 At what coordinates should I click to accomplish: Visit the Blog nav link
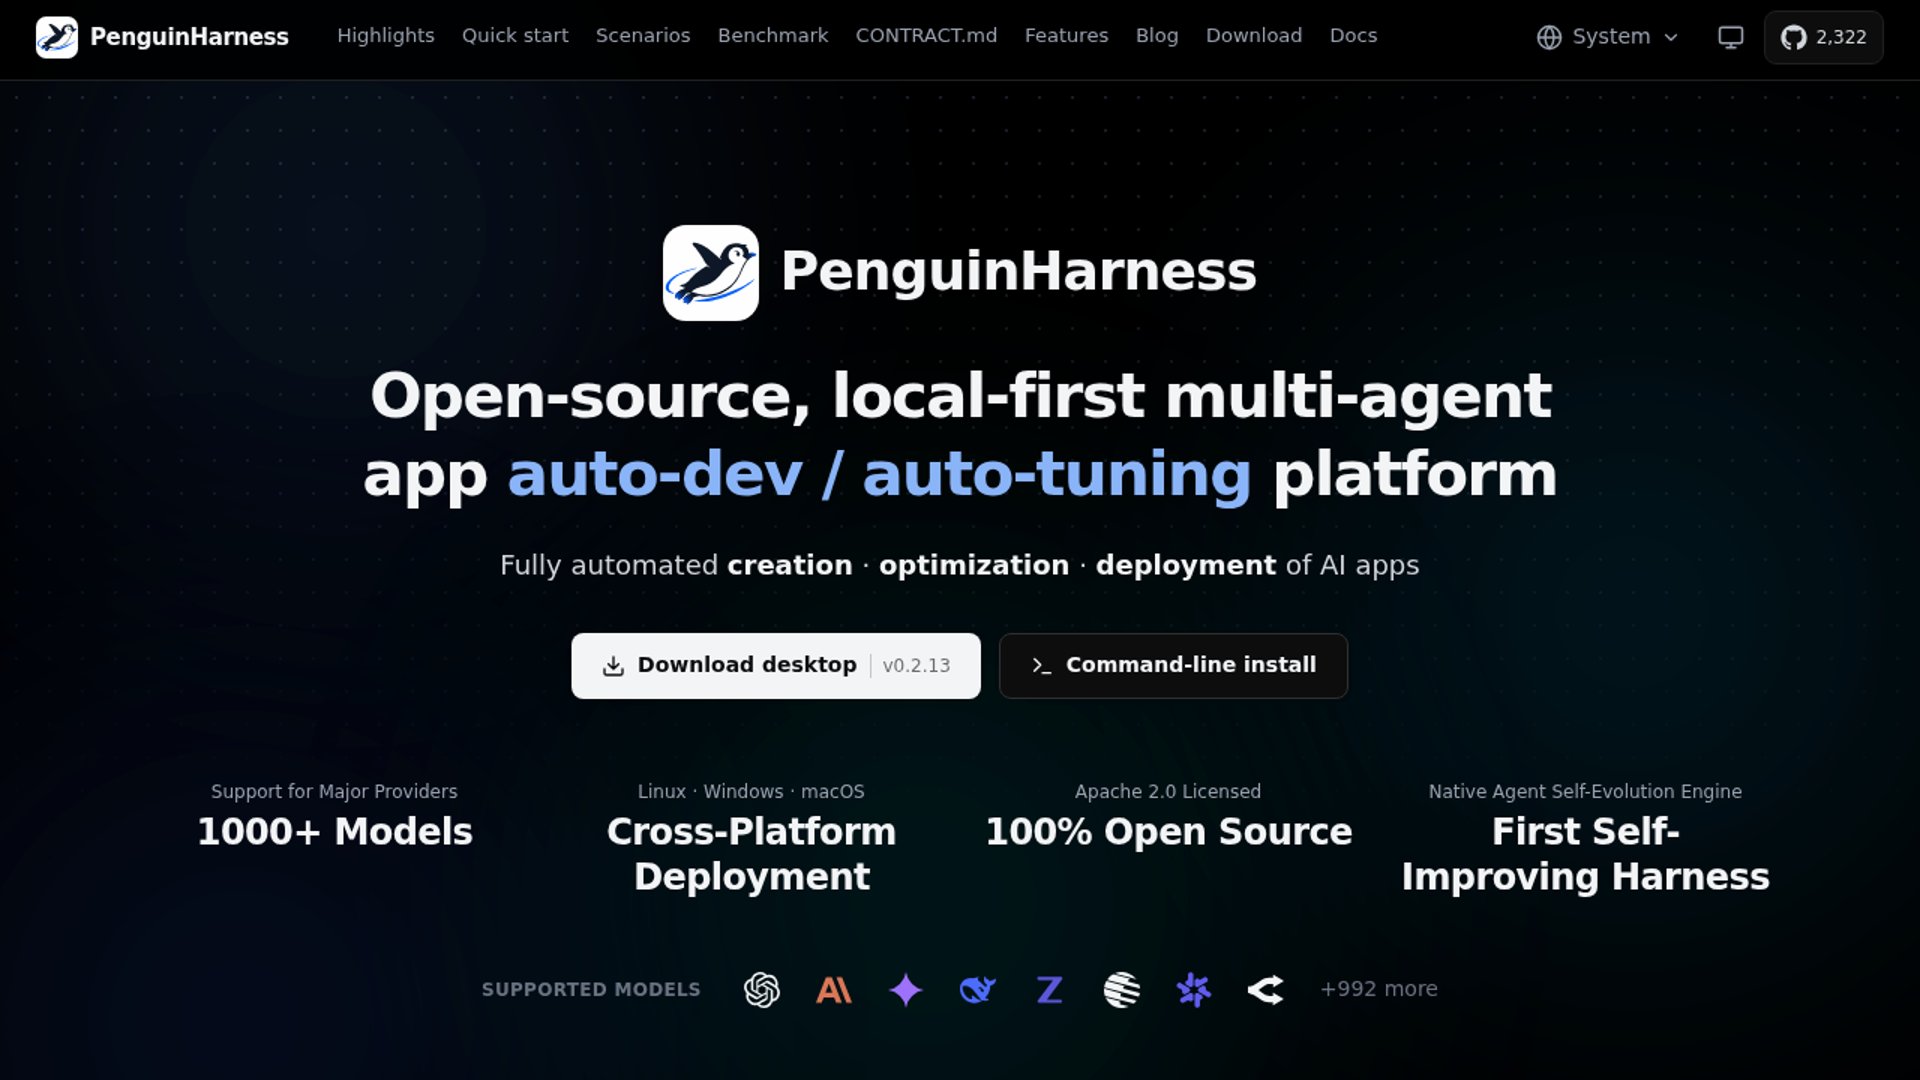click(1157, 35)
